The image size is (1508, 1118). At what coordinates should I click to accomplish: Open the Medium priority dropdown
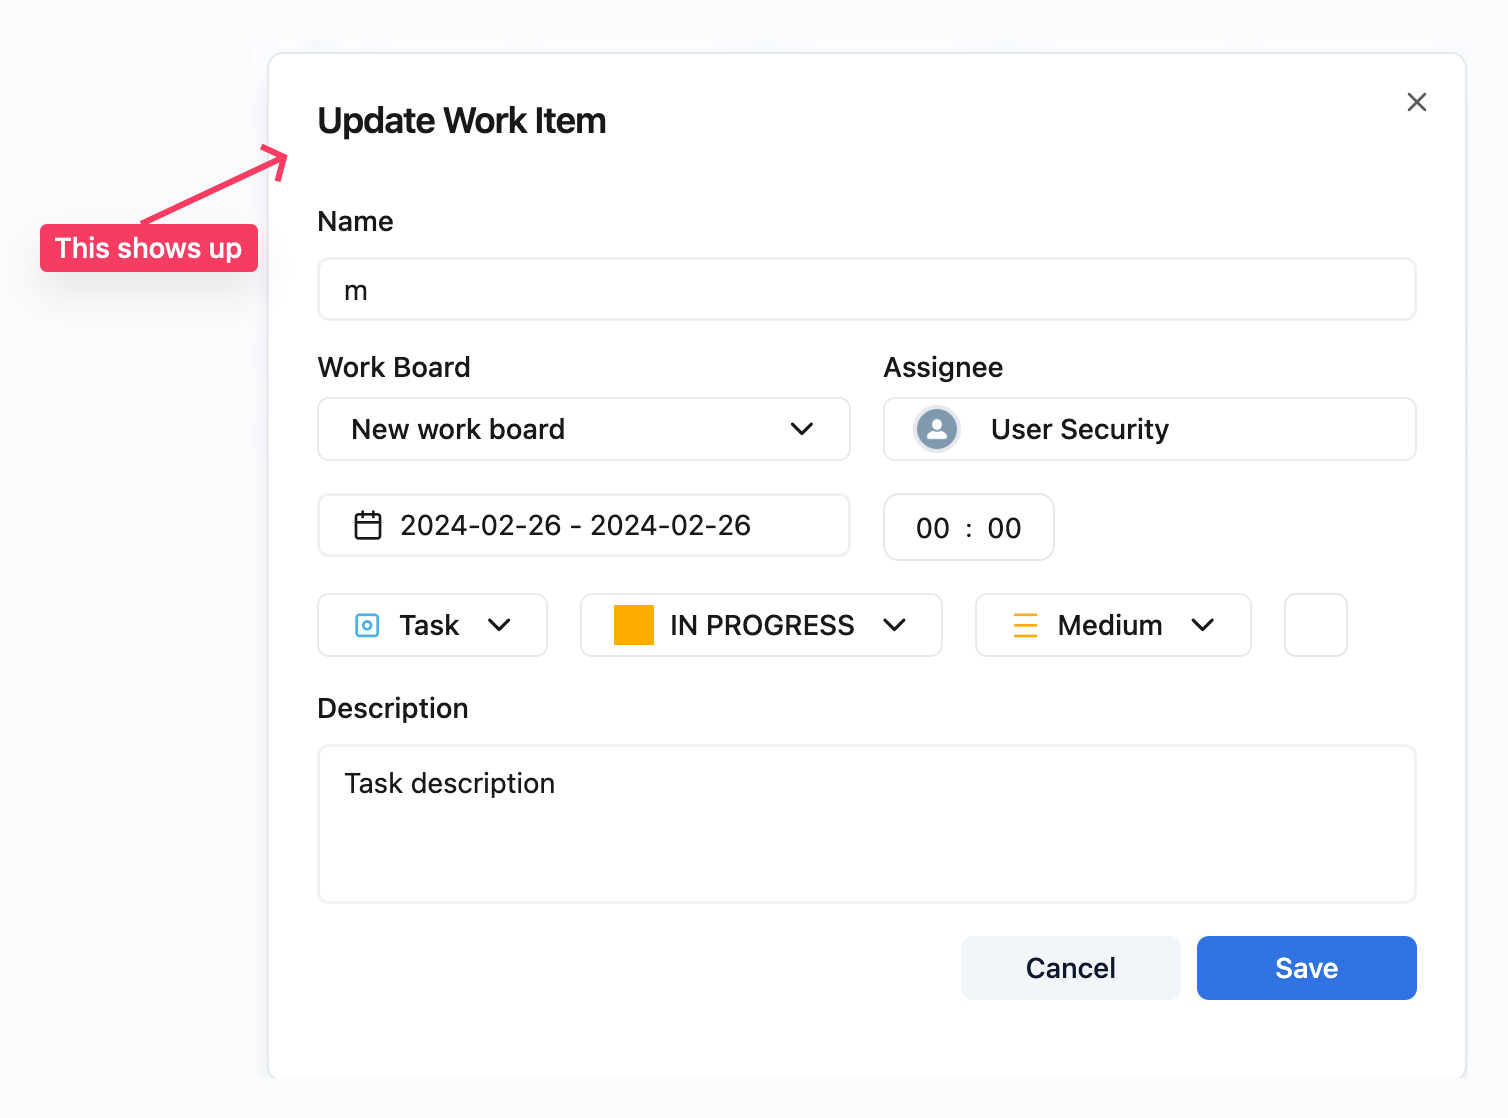[x=1202, y=626]
